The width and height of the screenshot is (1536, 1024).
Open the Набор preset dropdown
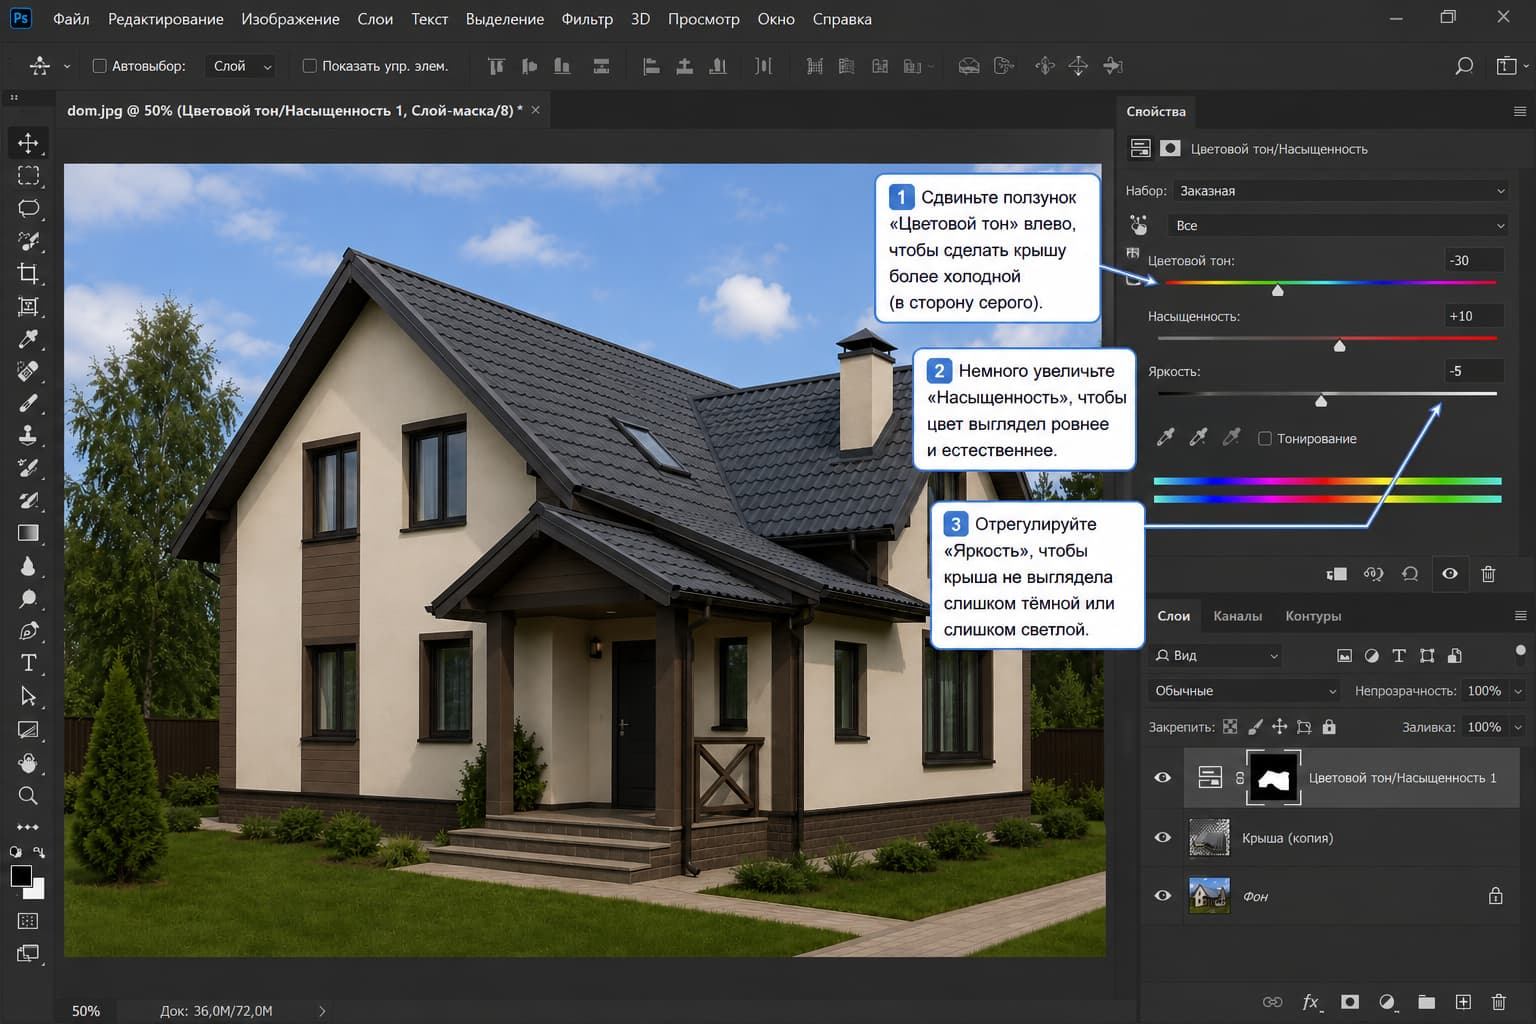[x=1340, y=190]
